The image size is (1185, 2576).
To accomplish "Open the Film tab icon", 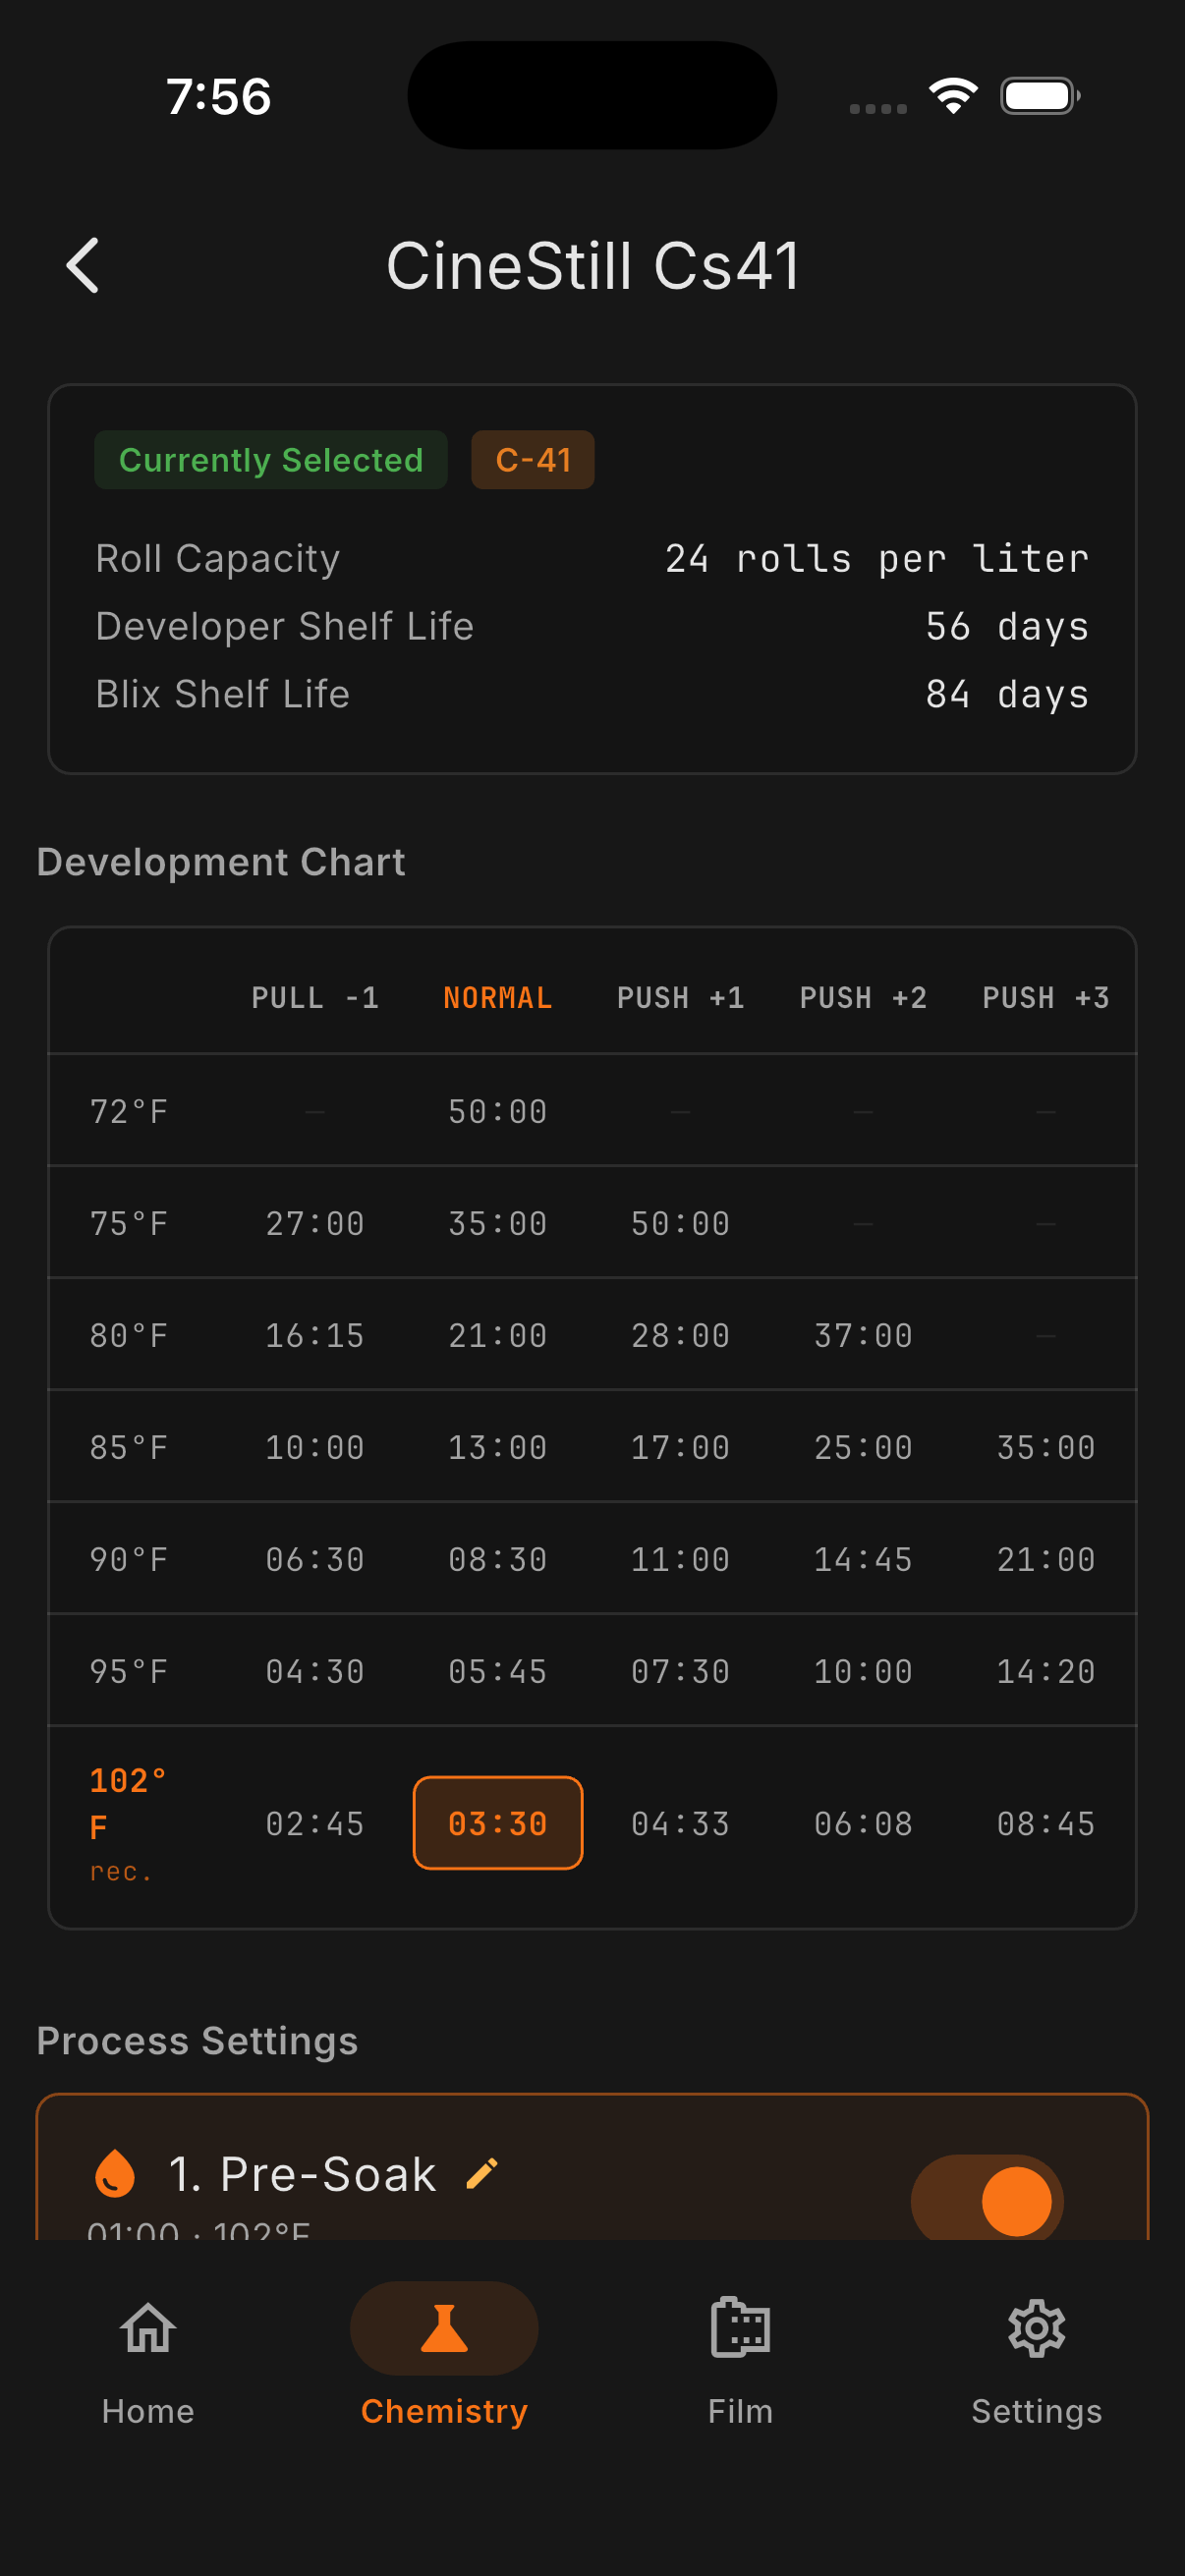I will point(740,2329).
